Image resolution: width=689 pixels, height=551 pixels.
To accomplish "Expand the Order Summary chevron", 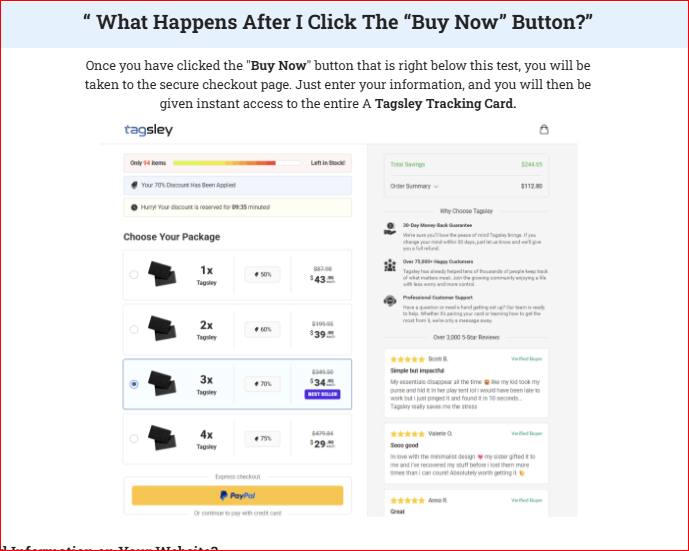I will pyautogui.click(x=436, y=187).
